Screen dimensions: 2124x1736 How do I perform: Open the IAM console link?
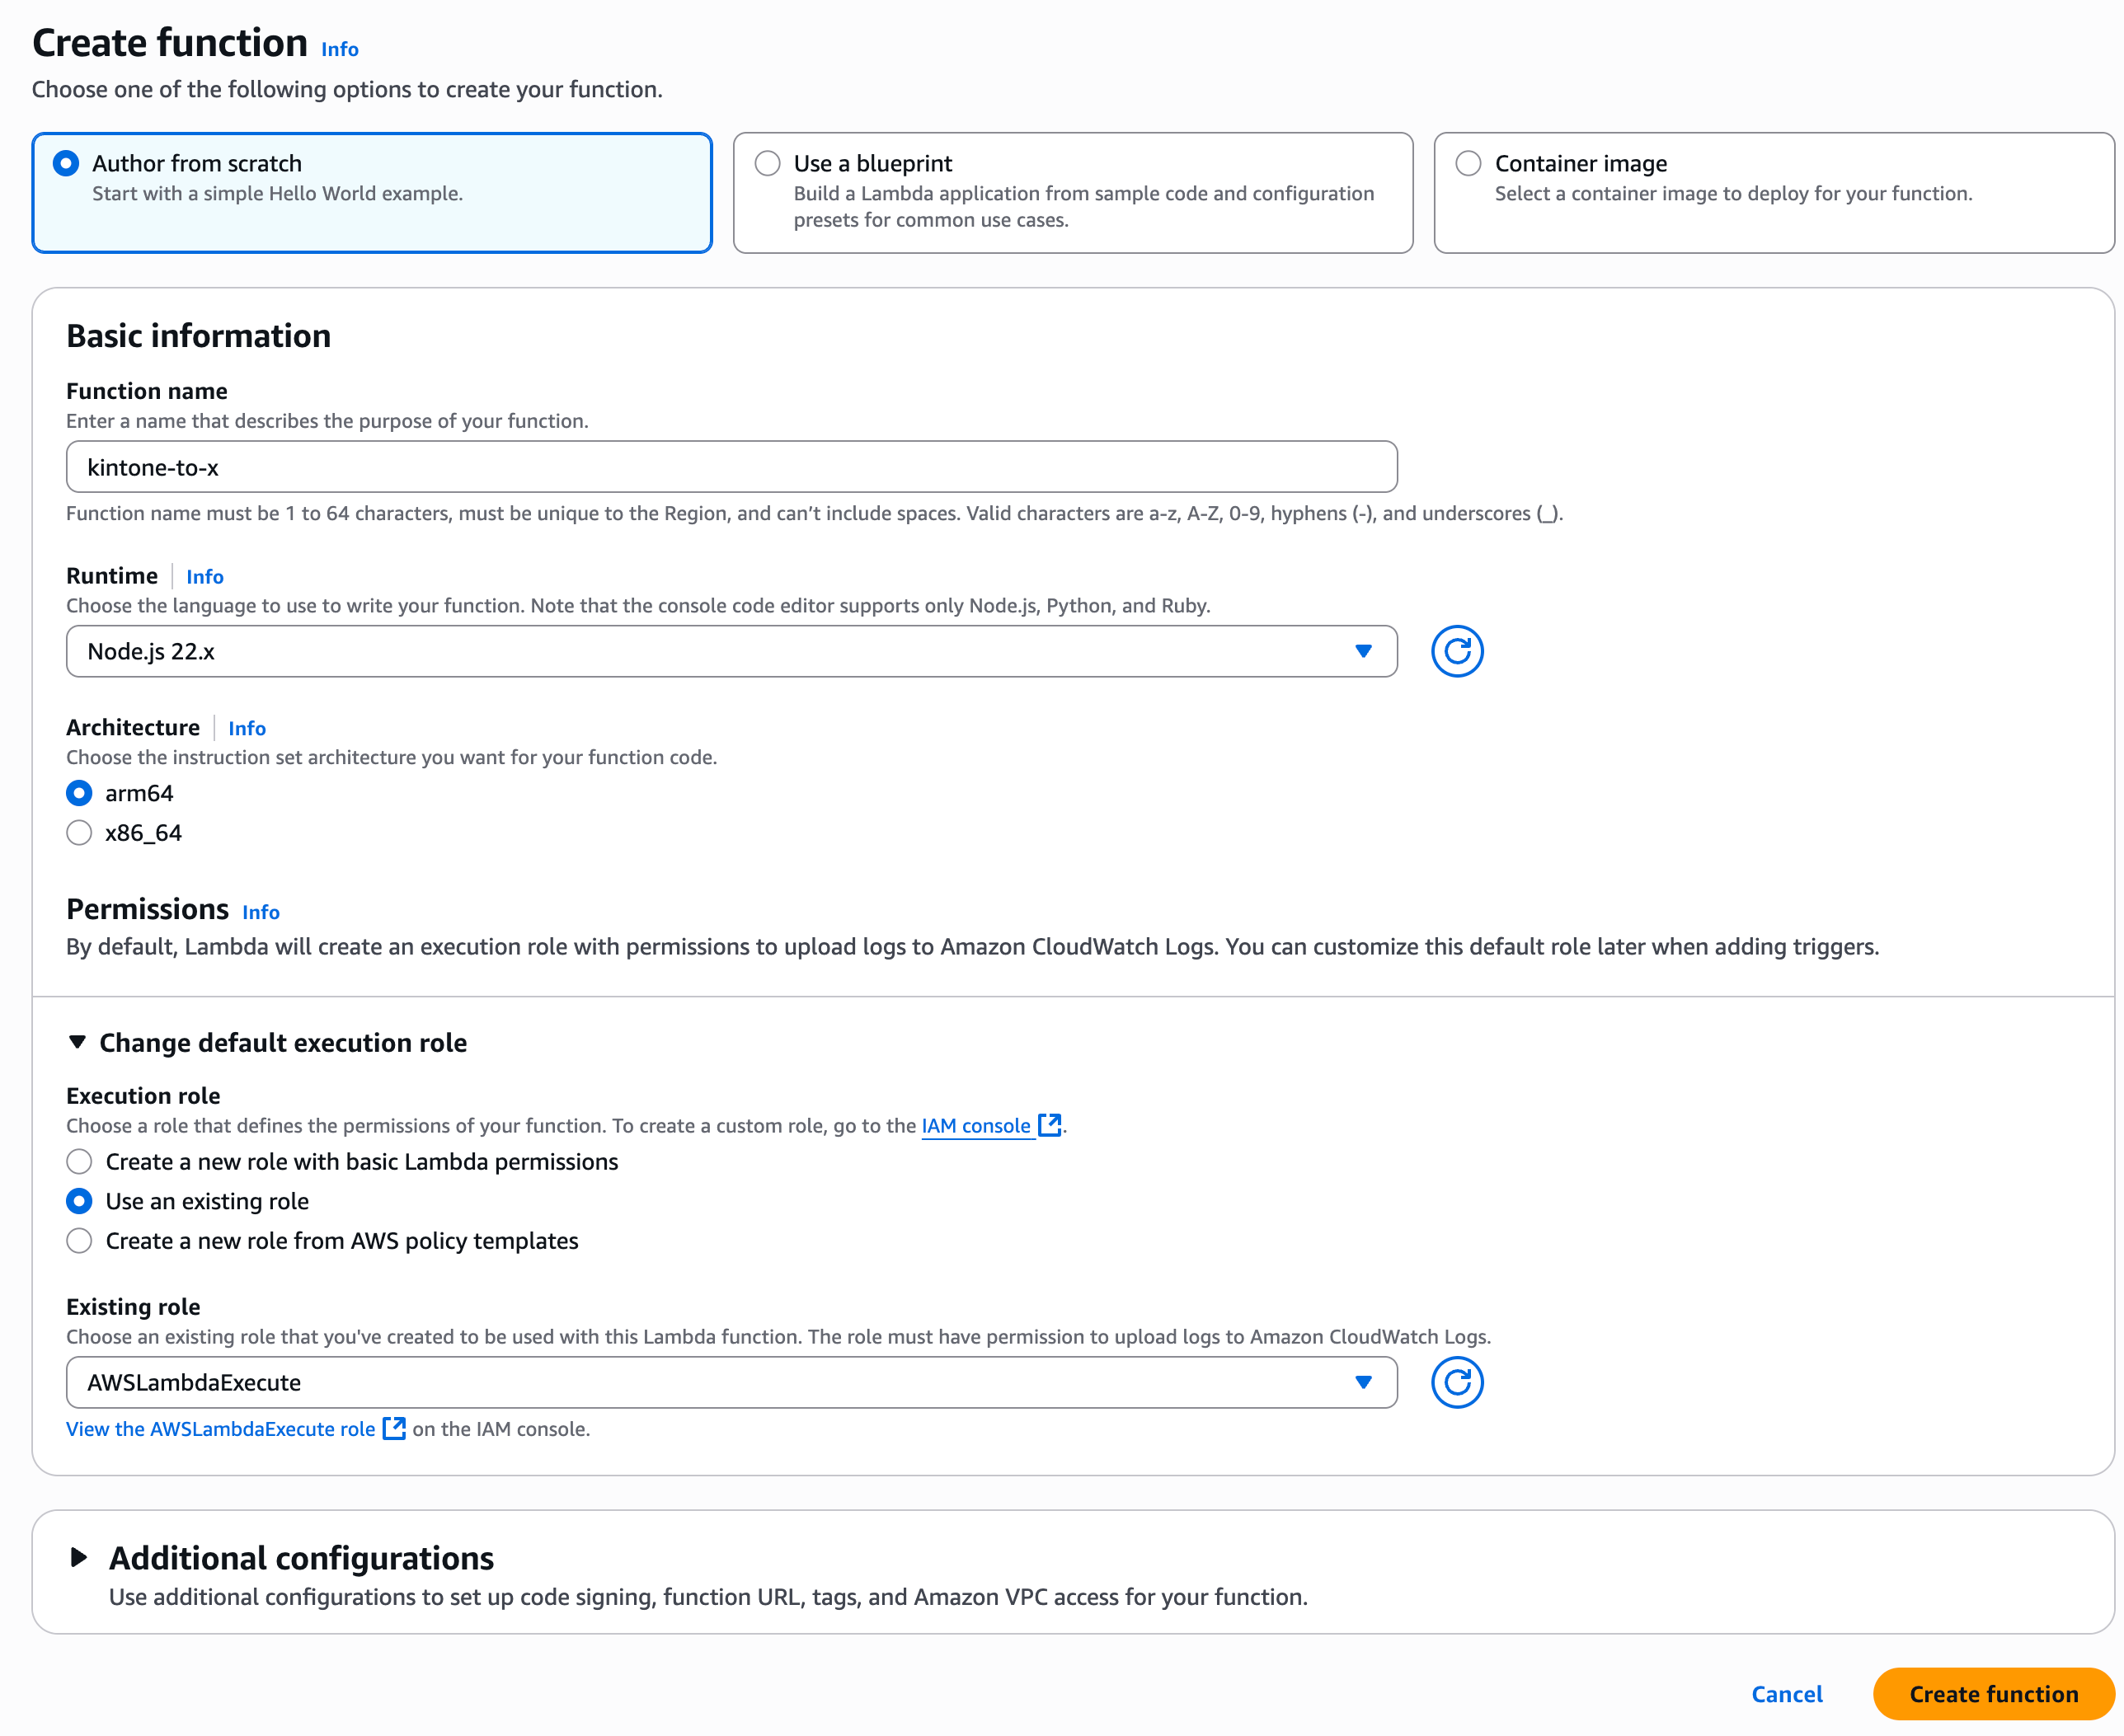tap(975, 1125)
